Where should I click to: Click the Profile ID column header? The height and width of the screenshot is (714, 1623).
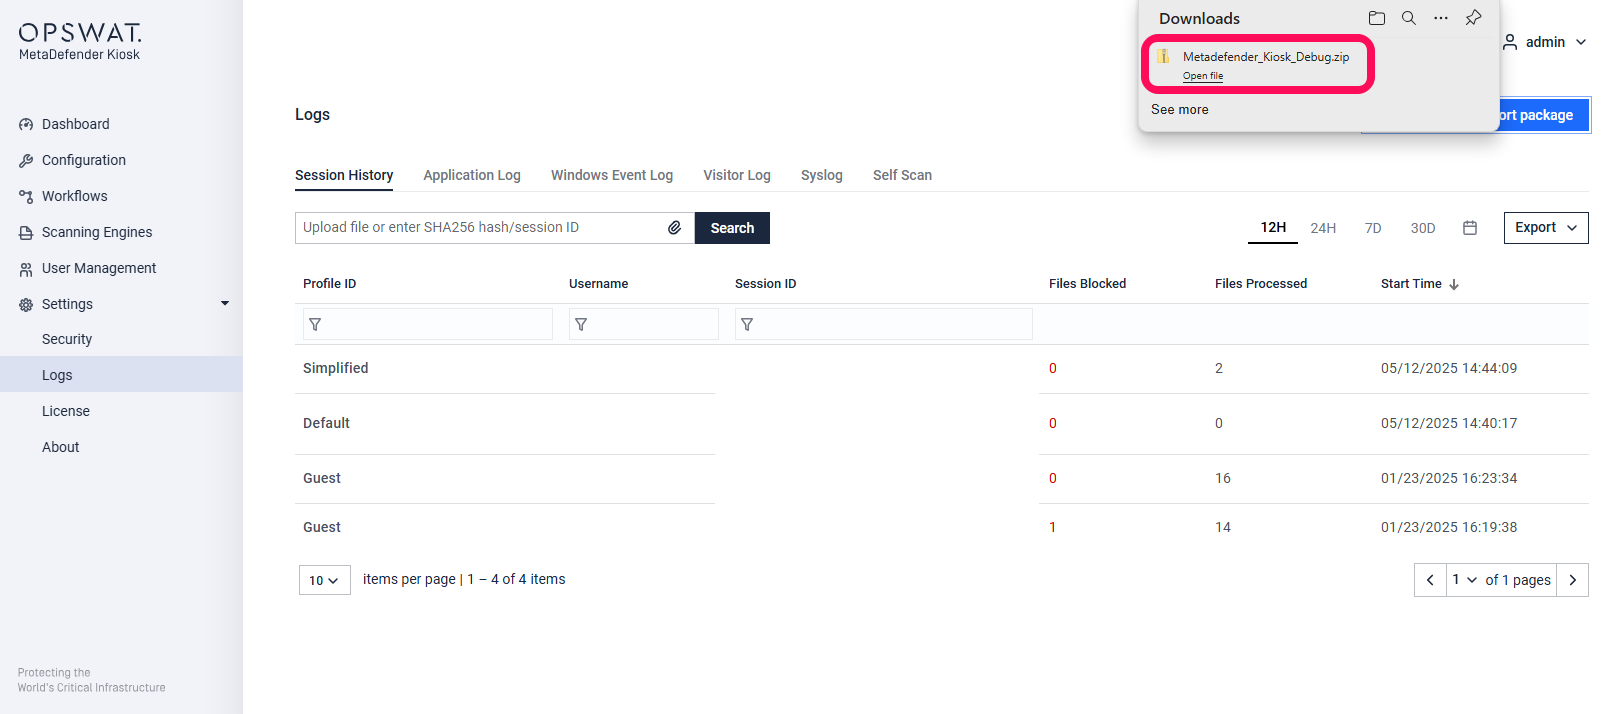pyautogui.click(x=330, y=284)
